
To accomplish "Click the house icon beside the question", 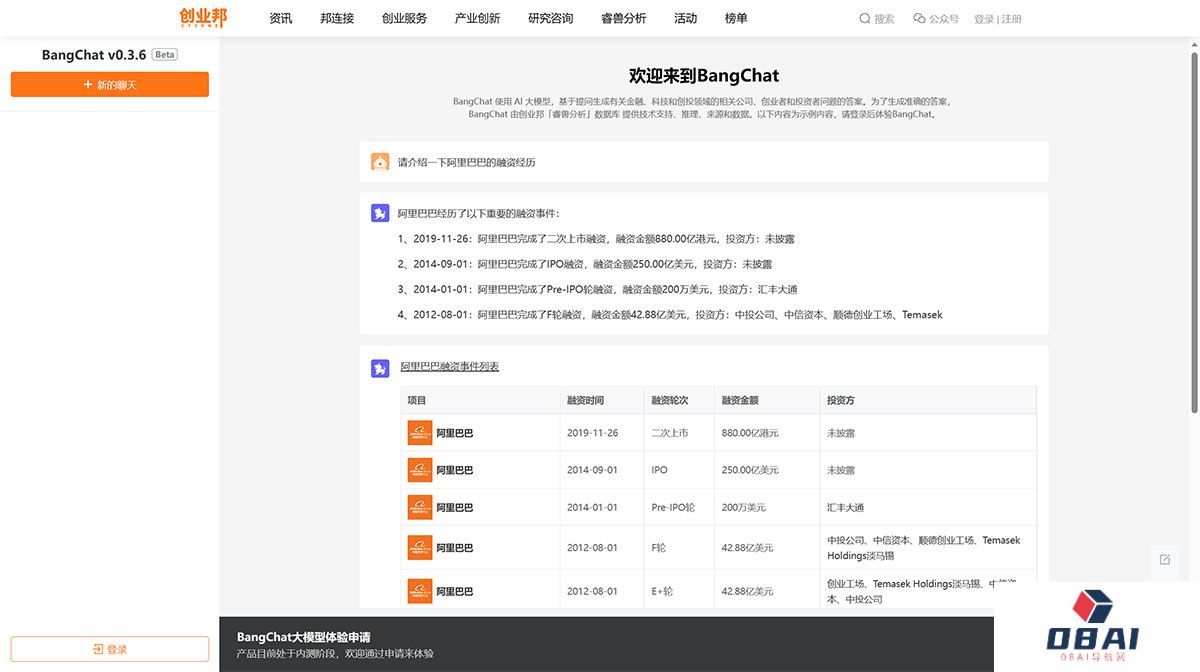I will click(x=380, y=162).
